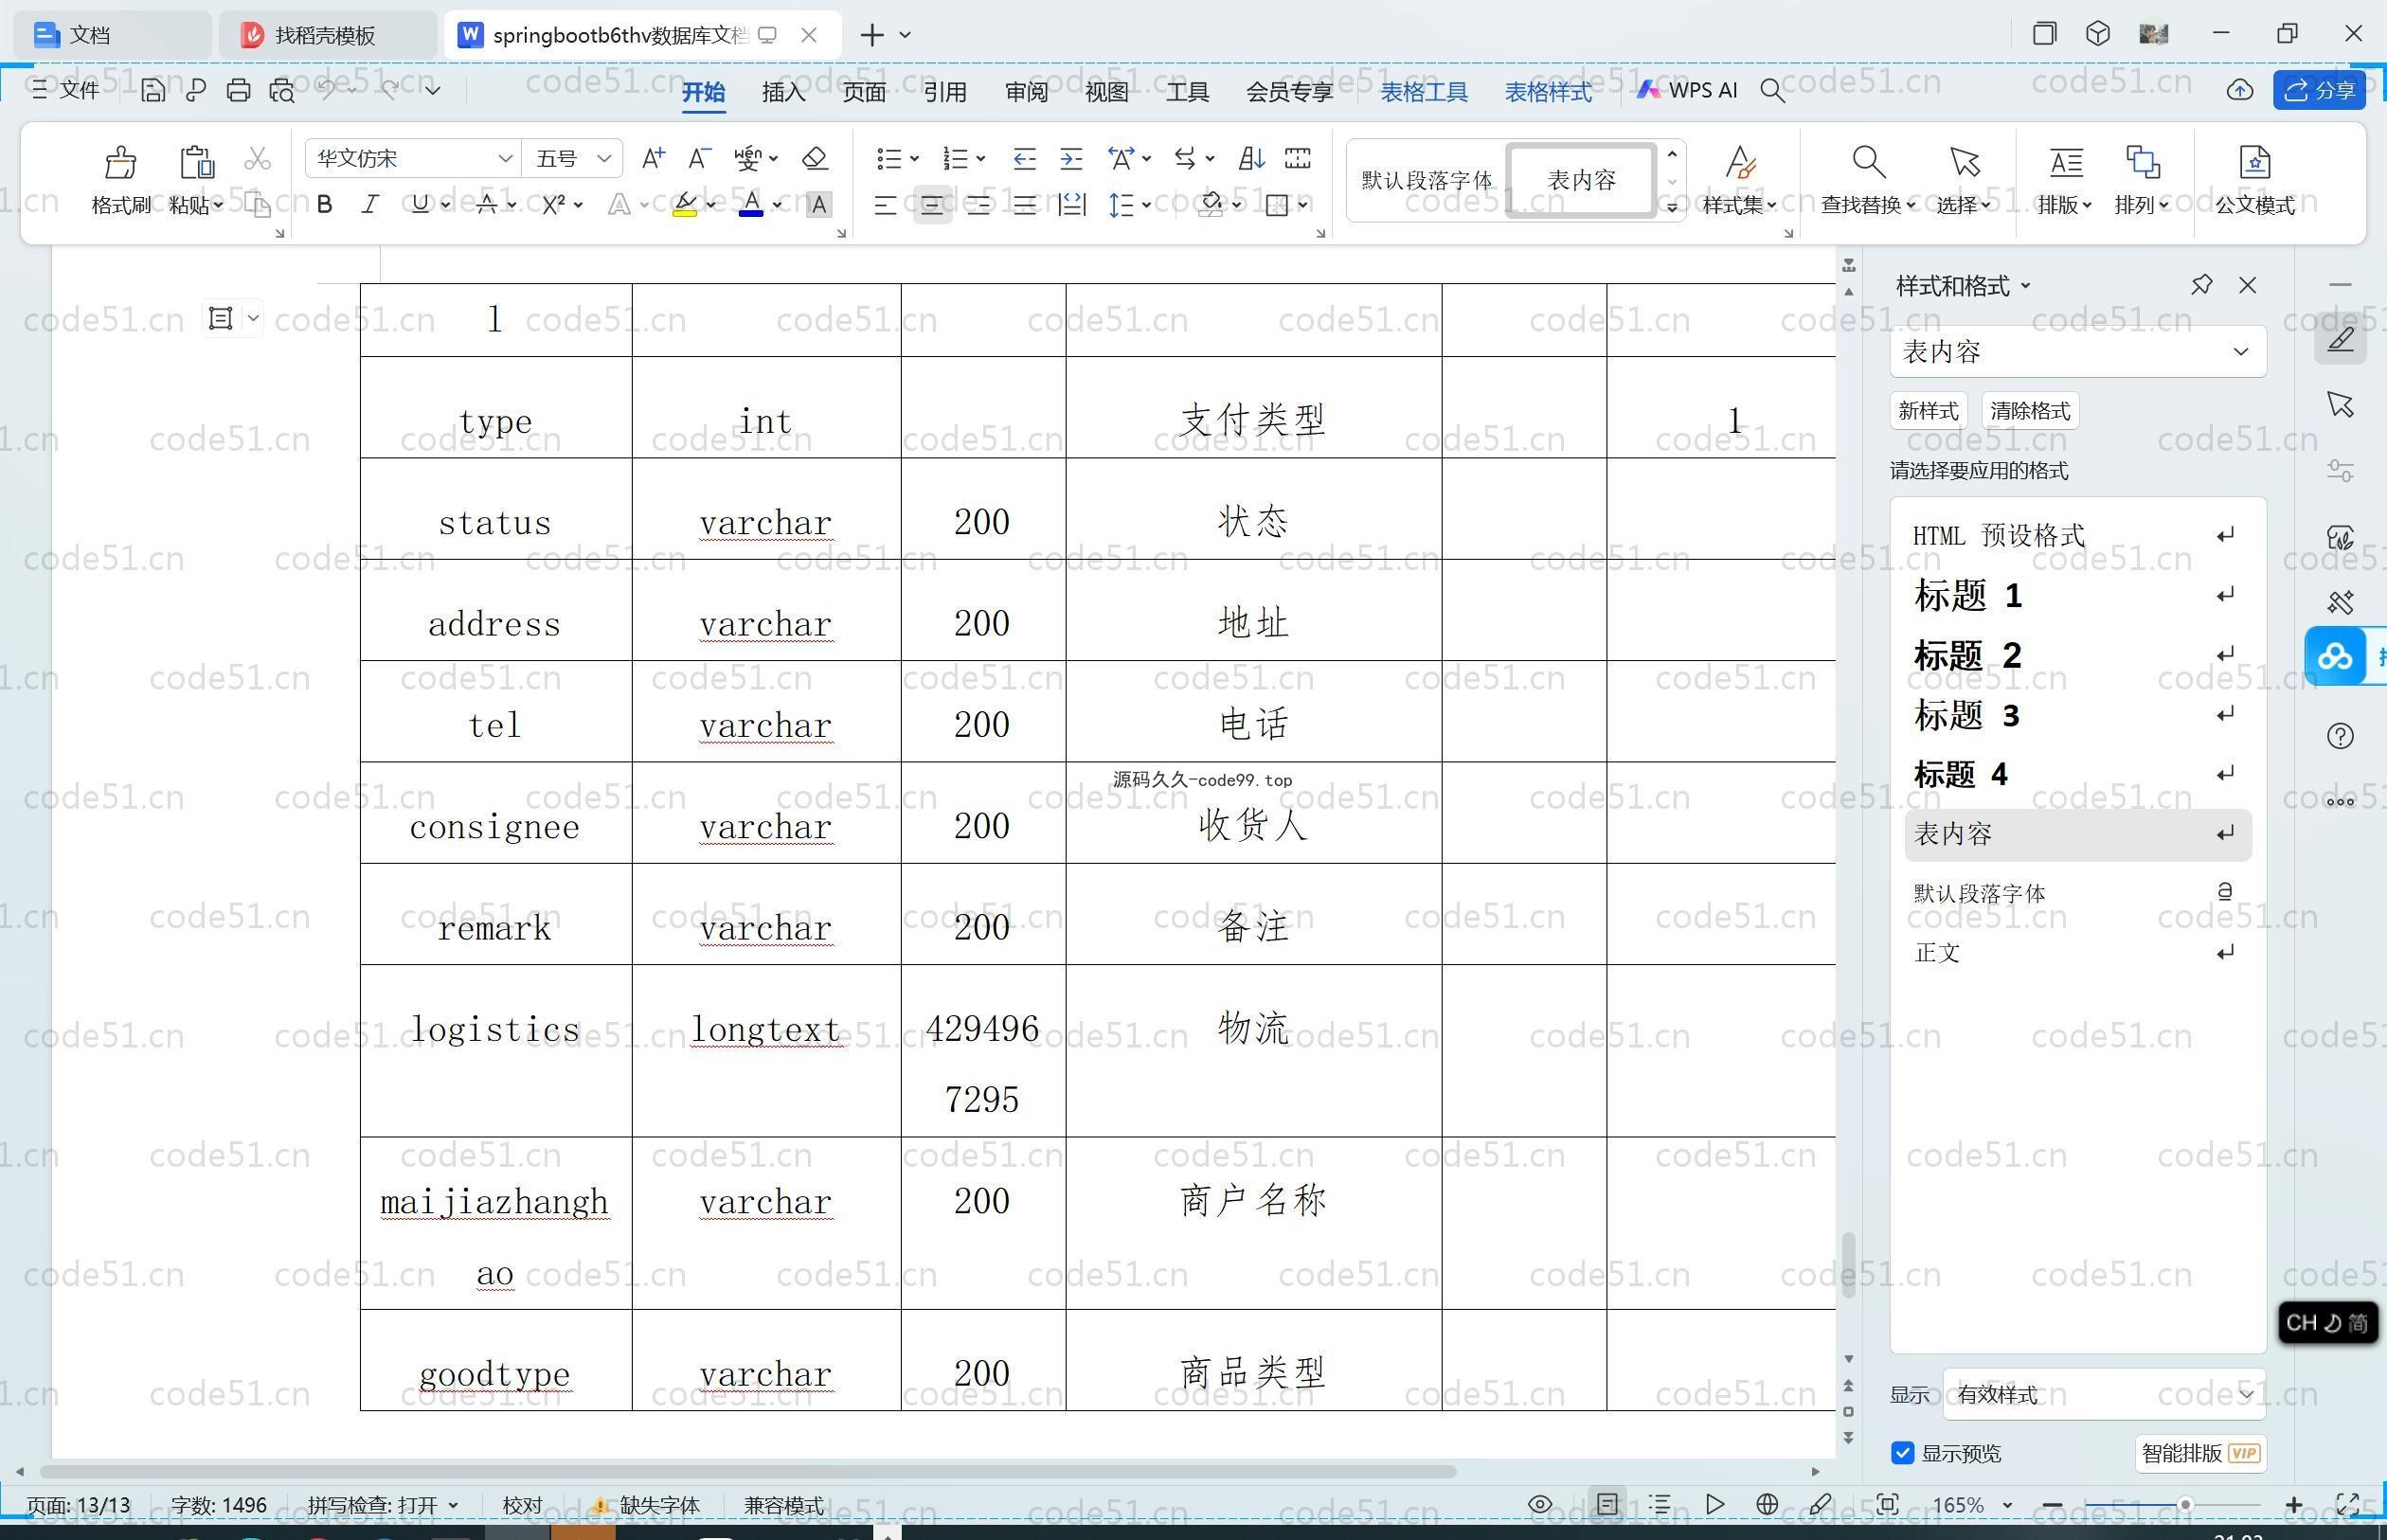
Task: Click the Cut scissors icon
Action: click(x=257, y=158)
